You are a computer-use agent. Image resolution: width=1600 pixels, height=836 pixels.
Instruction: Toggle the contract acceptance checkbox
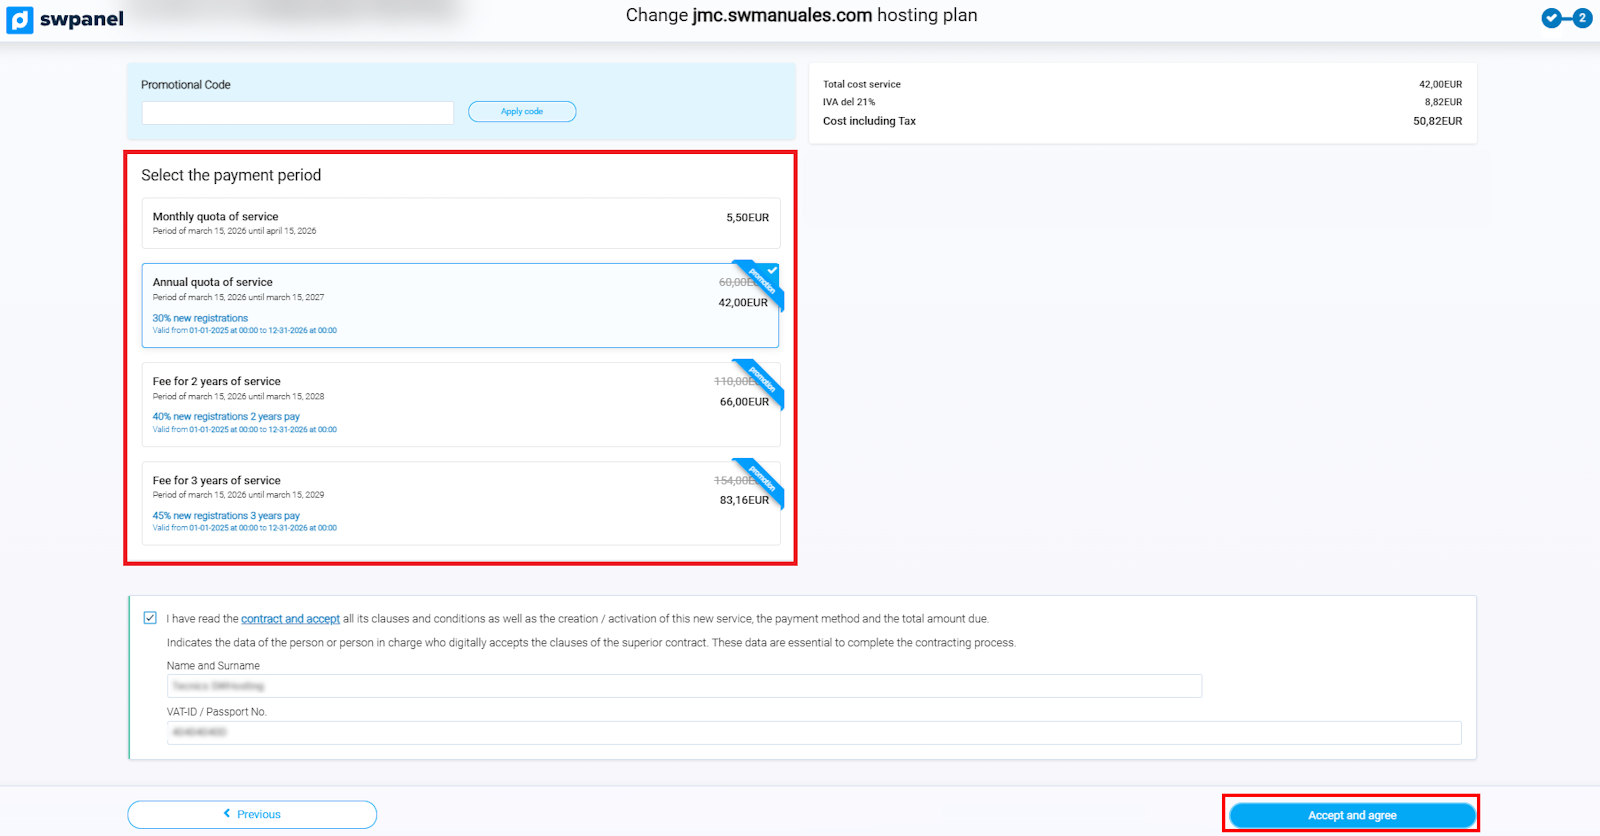tap(150, 618)
